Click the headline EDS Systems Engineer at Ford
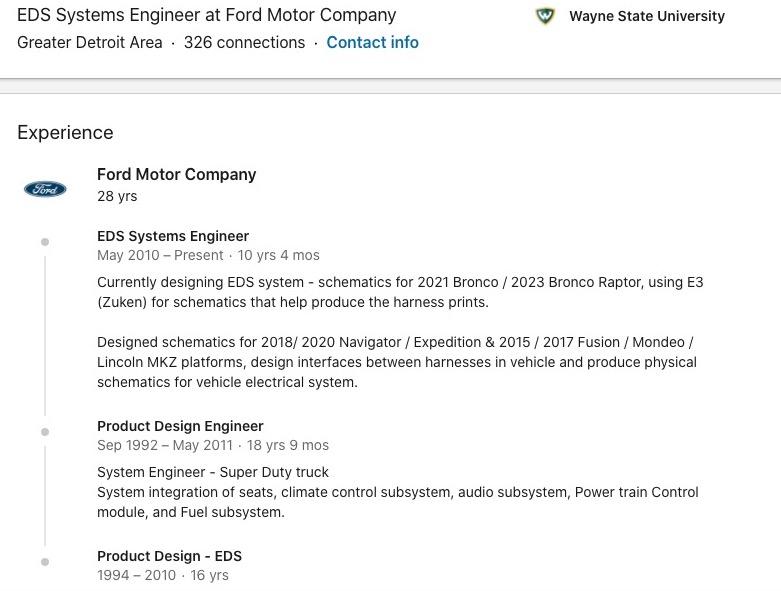 (206, 15)
